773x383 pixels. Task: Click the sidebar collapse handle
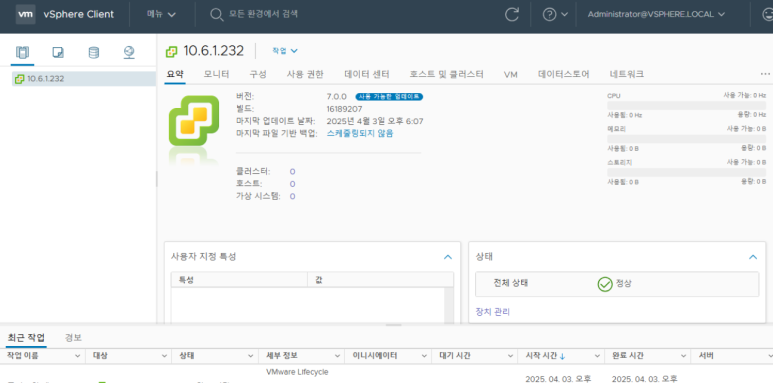pyautogui.click(x=157, y=179)
